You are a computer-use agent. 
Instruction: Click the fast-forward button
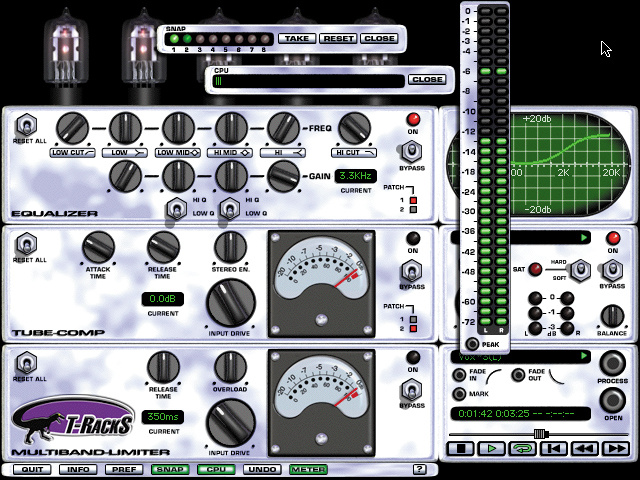pyautogui.click(x=616, y=449)
